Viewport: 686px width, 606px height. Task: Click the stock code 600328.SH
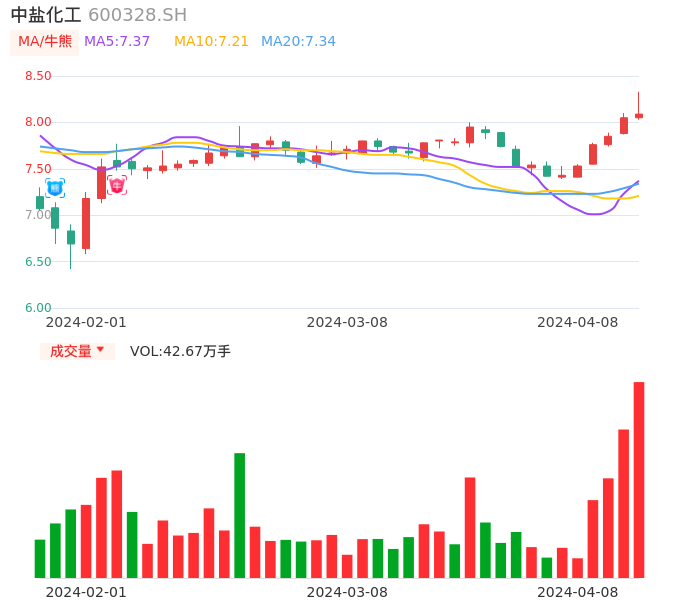point(137,15)
